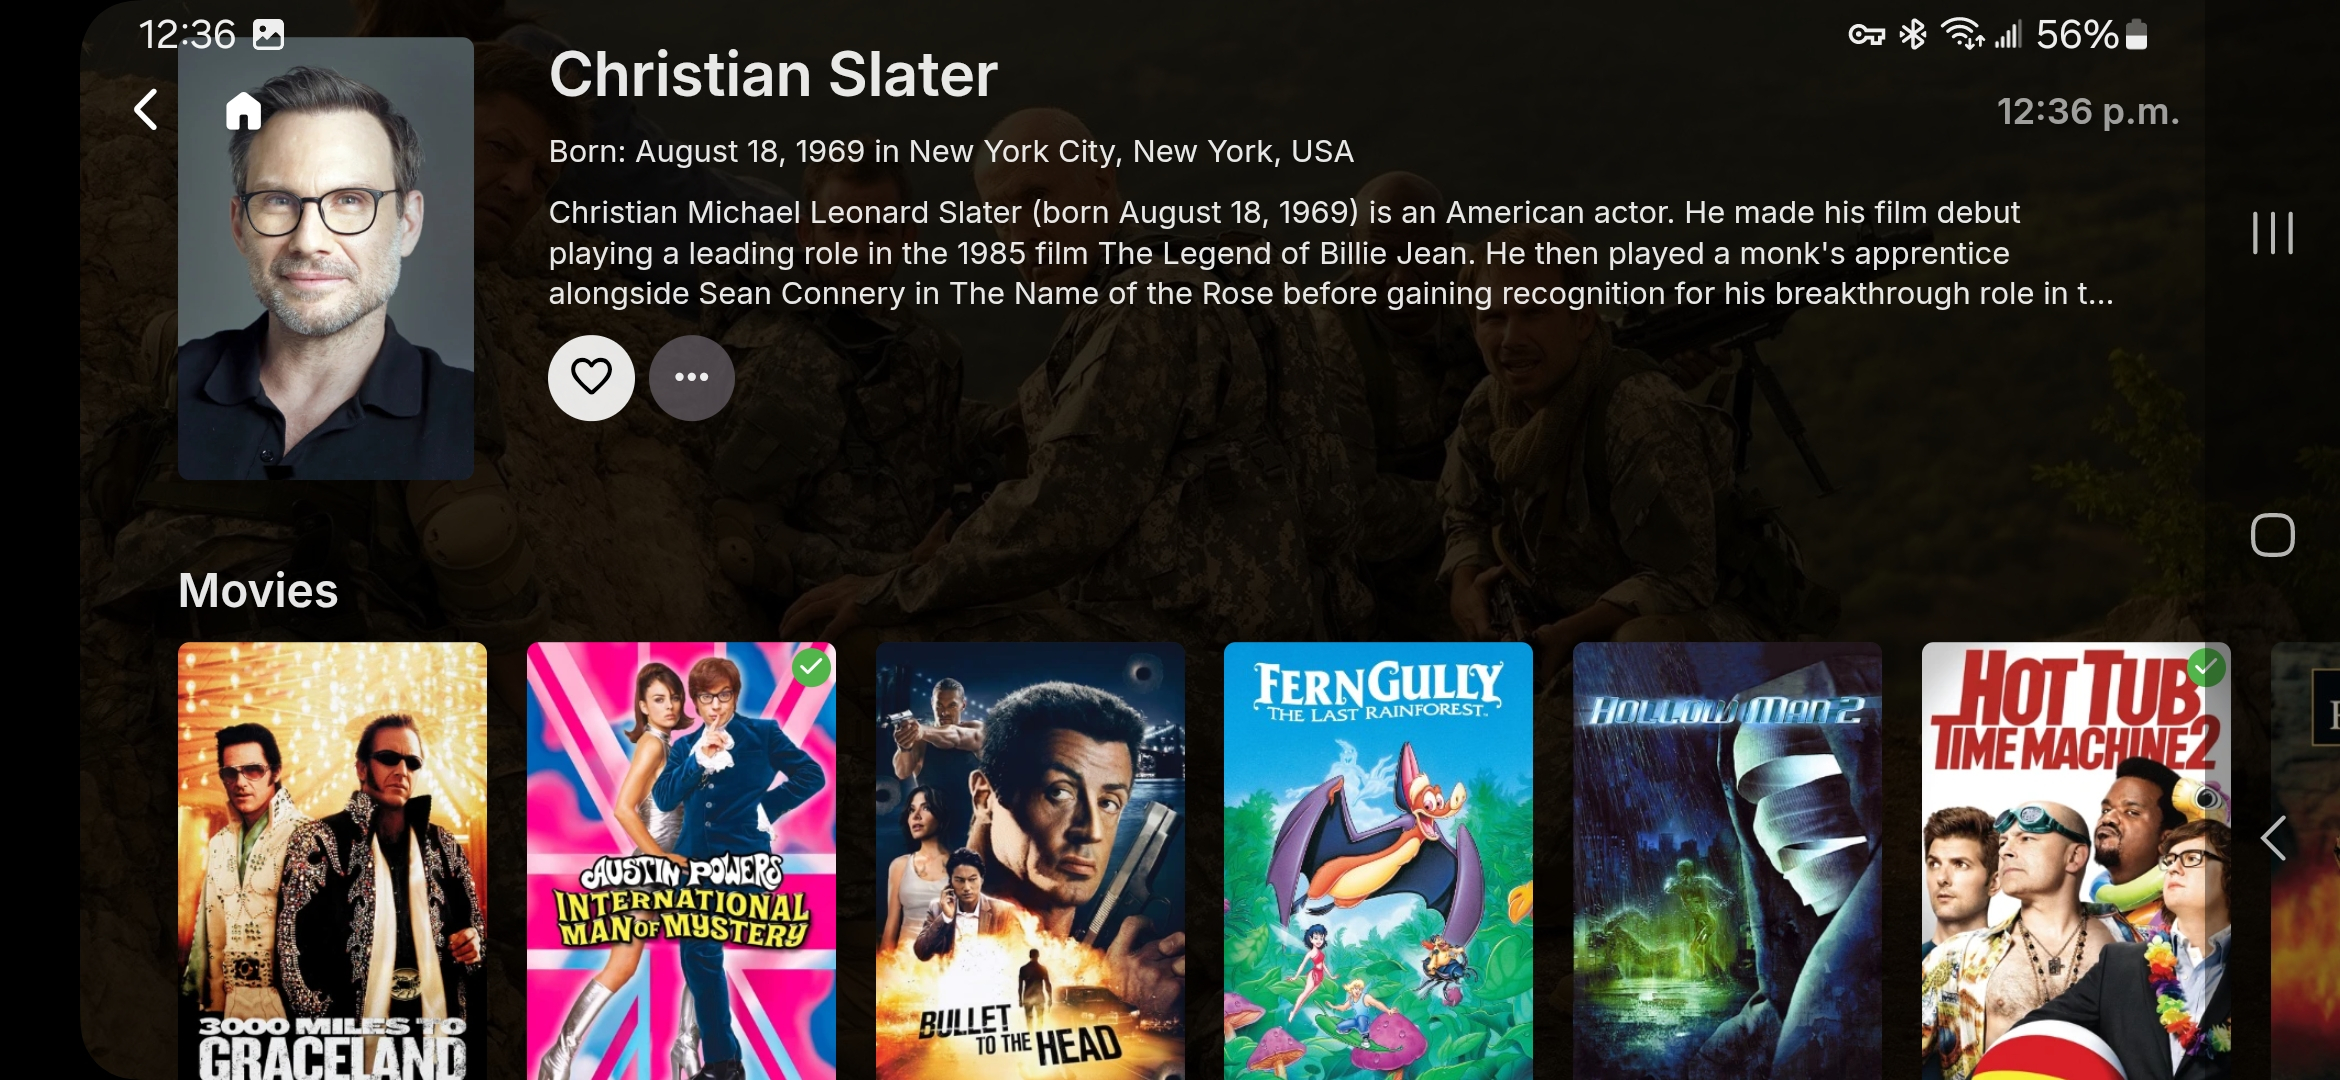Select the Bullet to the Head poster
The image size is (2340, 1080).
(x=1030, y=861)
